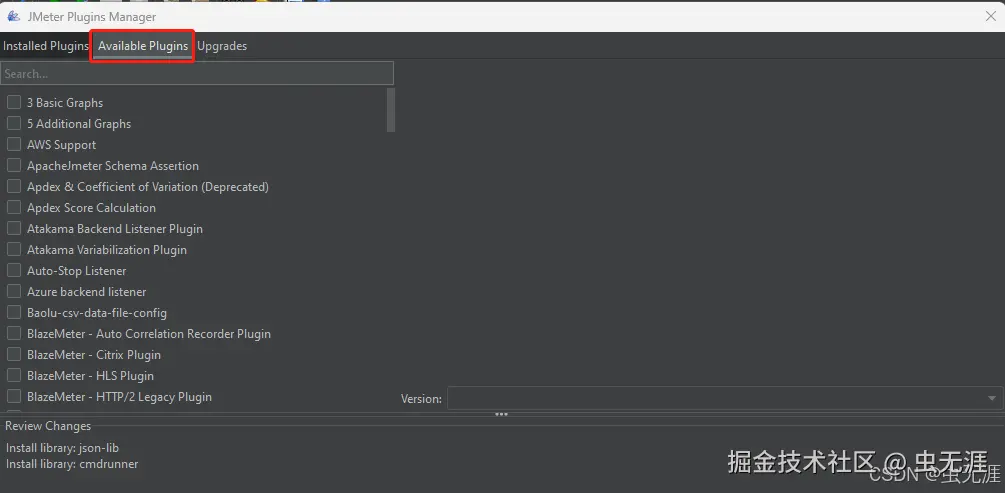Select 'BlazeMeter - HLS Plugin' row text

[90, 376]
